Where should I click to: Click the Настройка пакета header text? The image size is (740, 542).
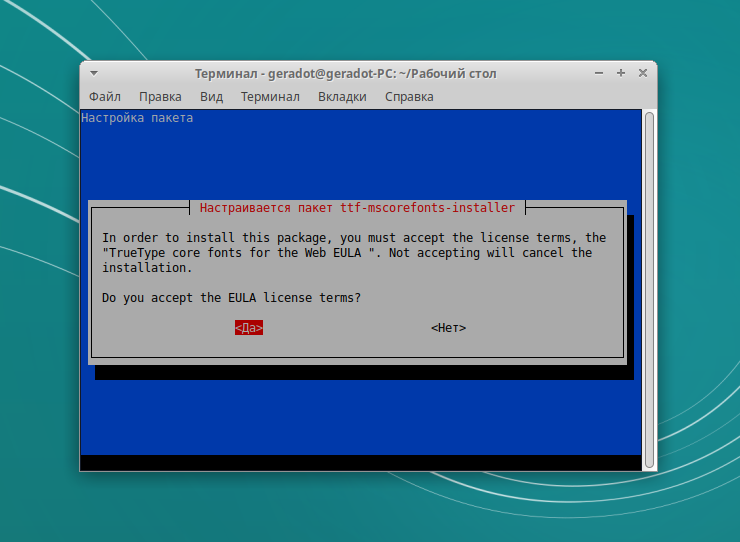(137, 118)
